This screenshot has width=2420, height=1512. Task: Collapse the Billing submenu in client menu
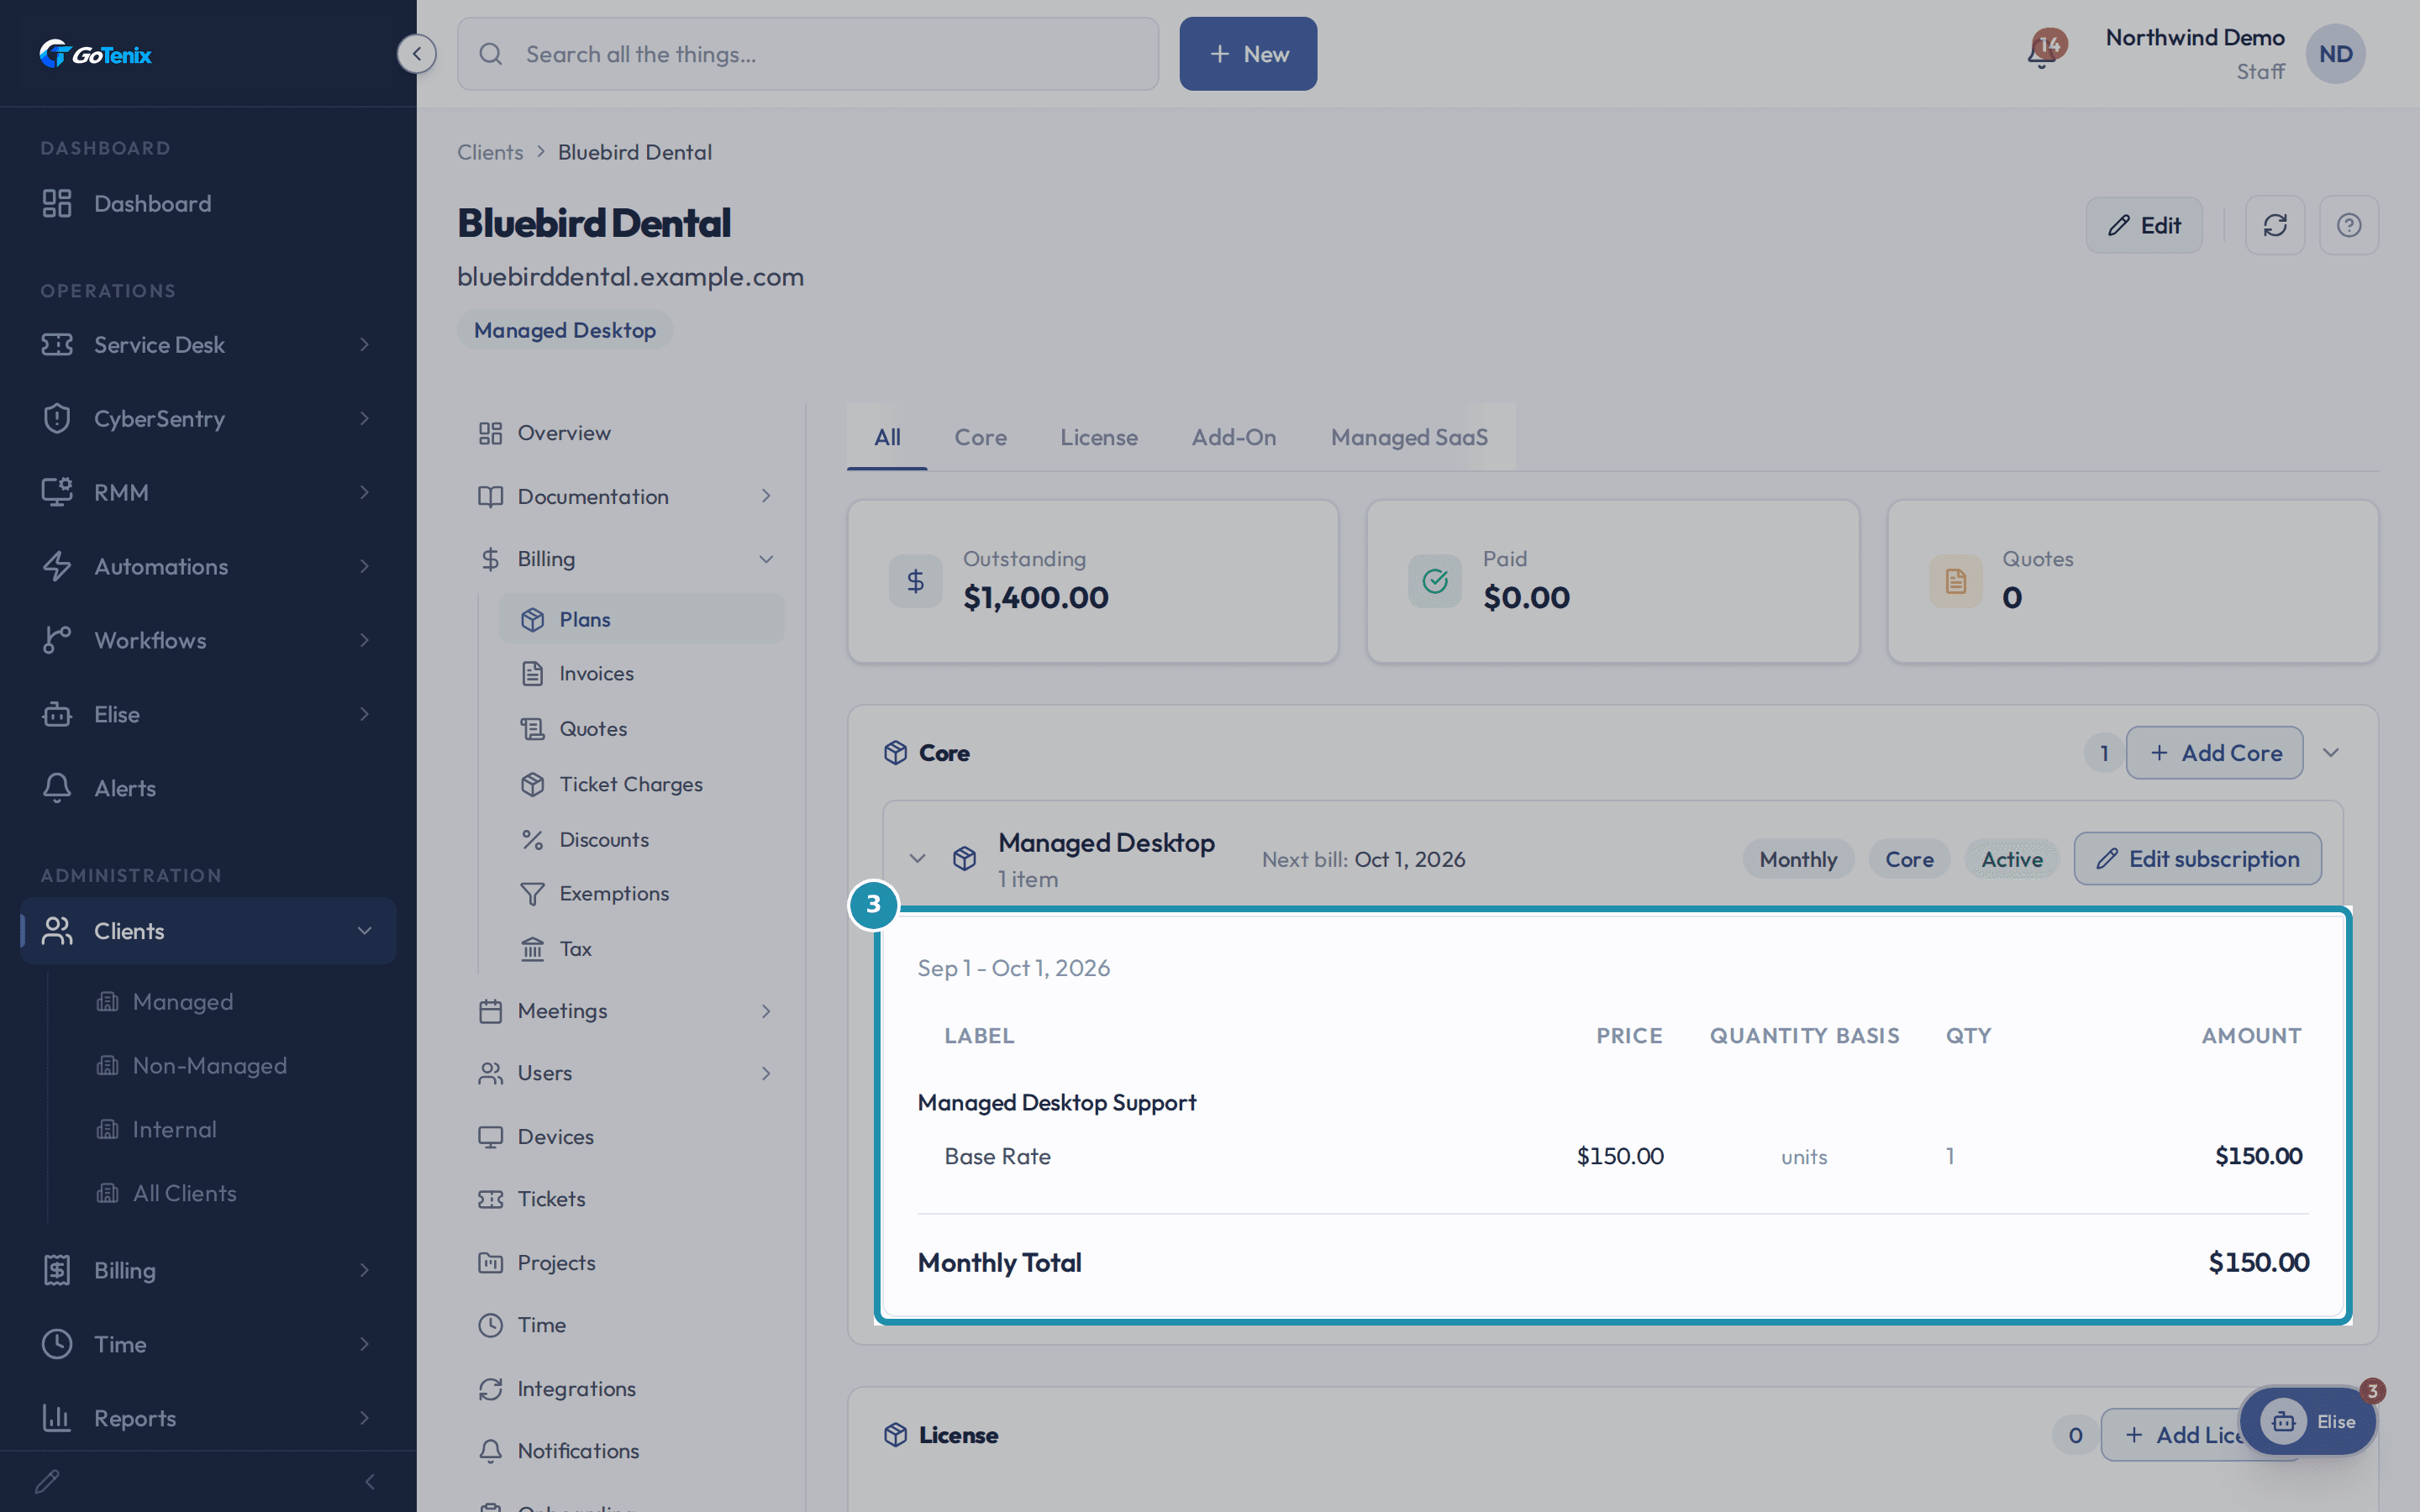pos(766,559)
